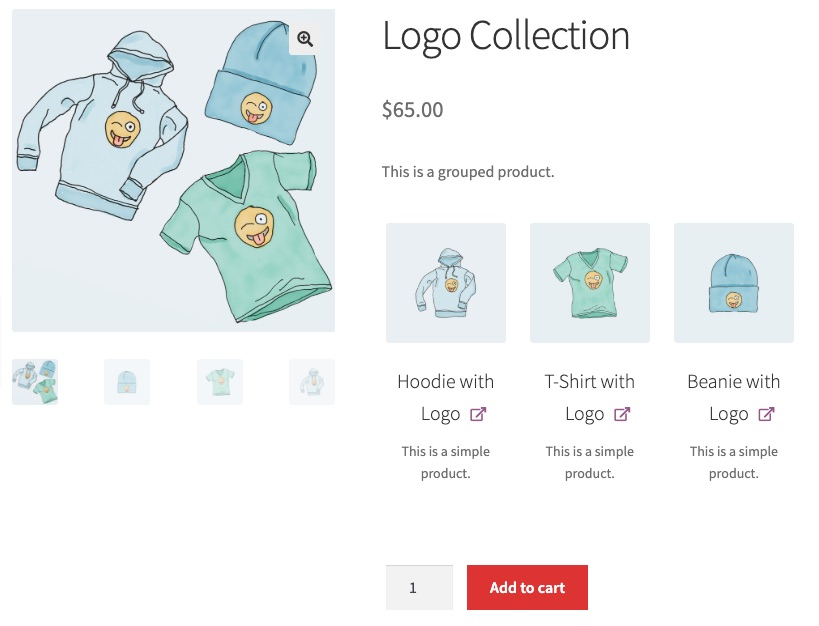Image resolution: width=819 pixels, height=626 pixels.
Task: Click the $65.00 price text
Action: click(413, 110)
